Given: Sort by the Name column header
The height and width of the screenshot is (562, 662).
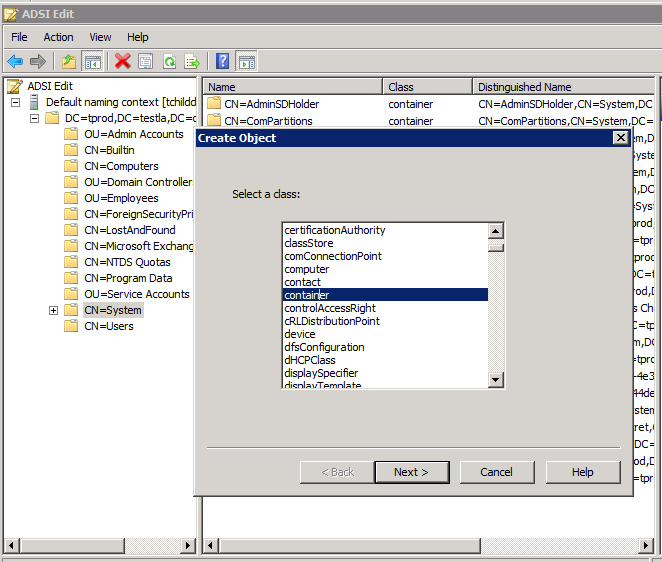Looking at the screenshot, I should [x=293, y=87].
